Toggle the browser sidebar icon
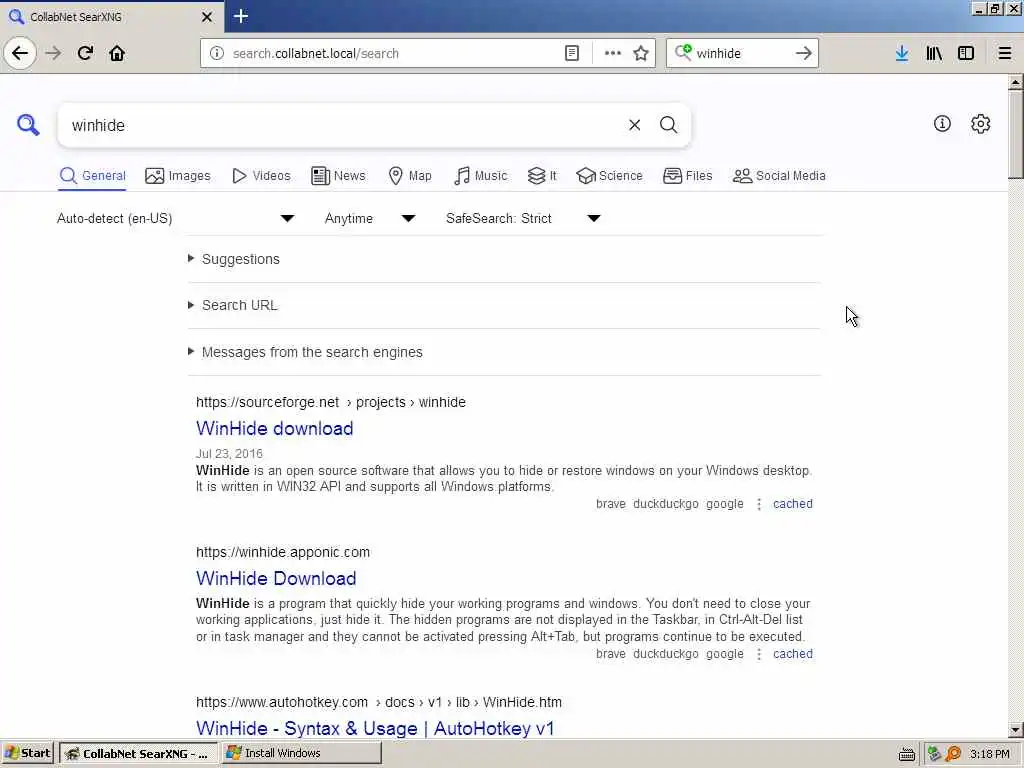The image size is (1024, 768). pyautogui.click(x=966, y=53)
